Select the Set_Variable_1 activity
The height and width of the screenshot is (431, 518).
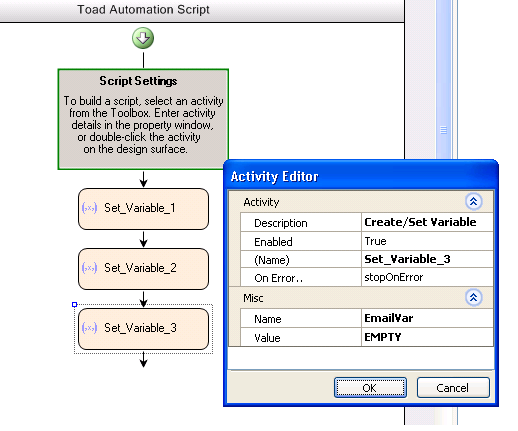click(143, 209)
